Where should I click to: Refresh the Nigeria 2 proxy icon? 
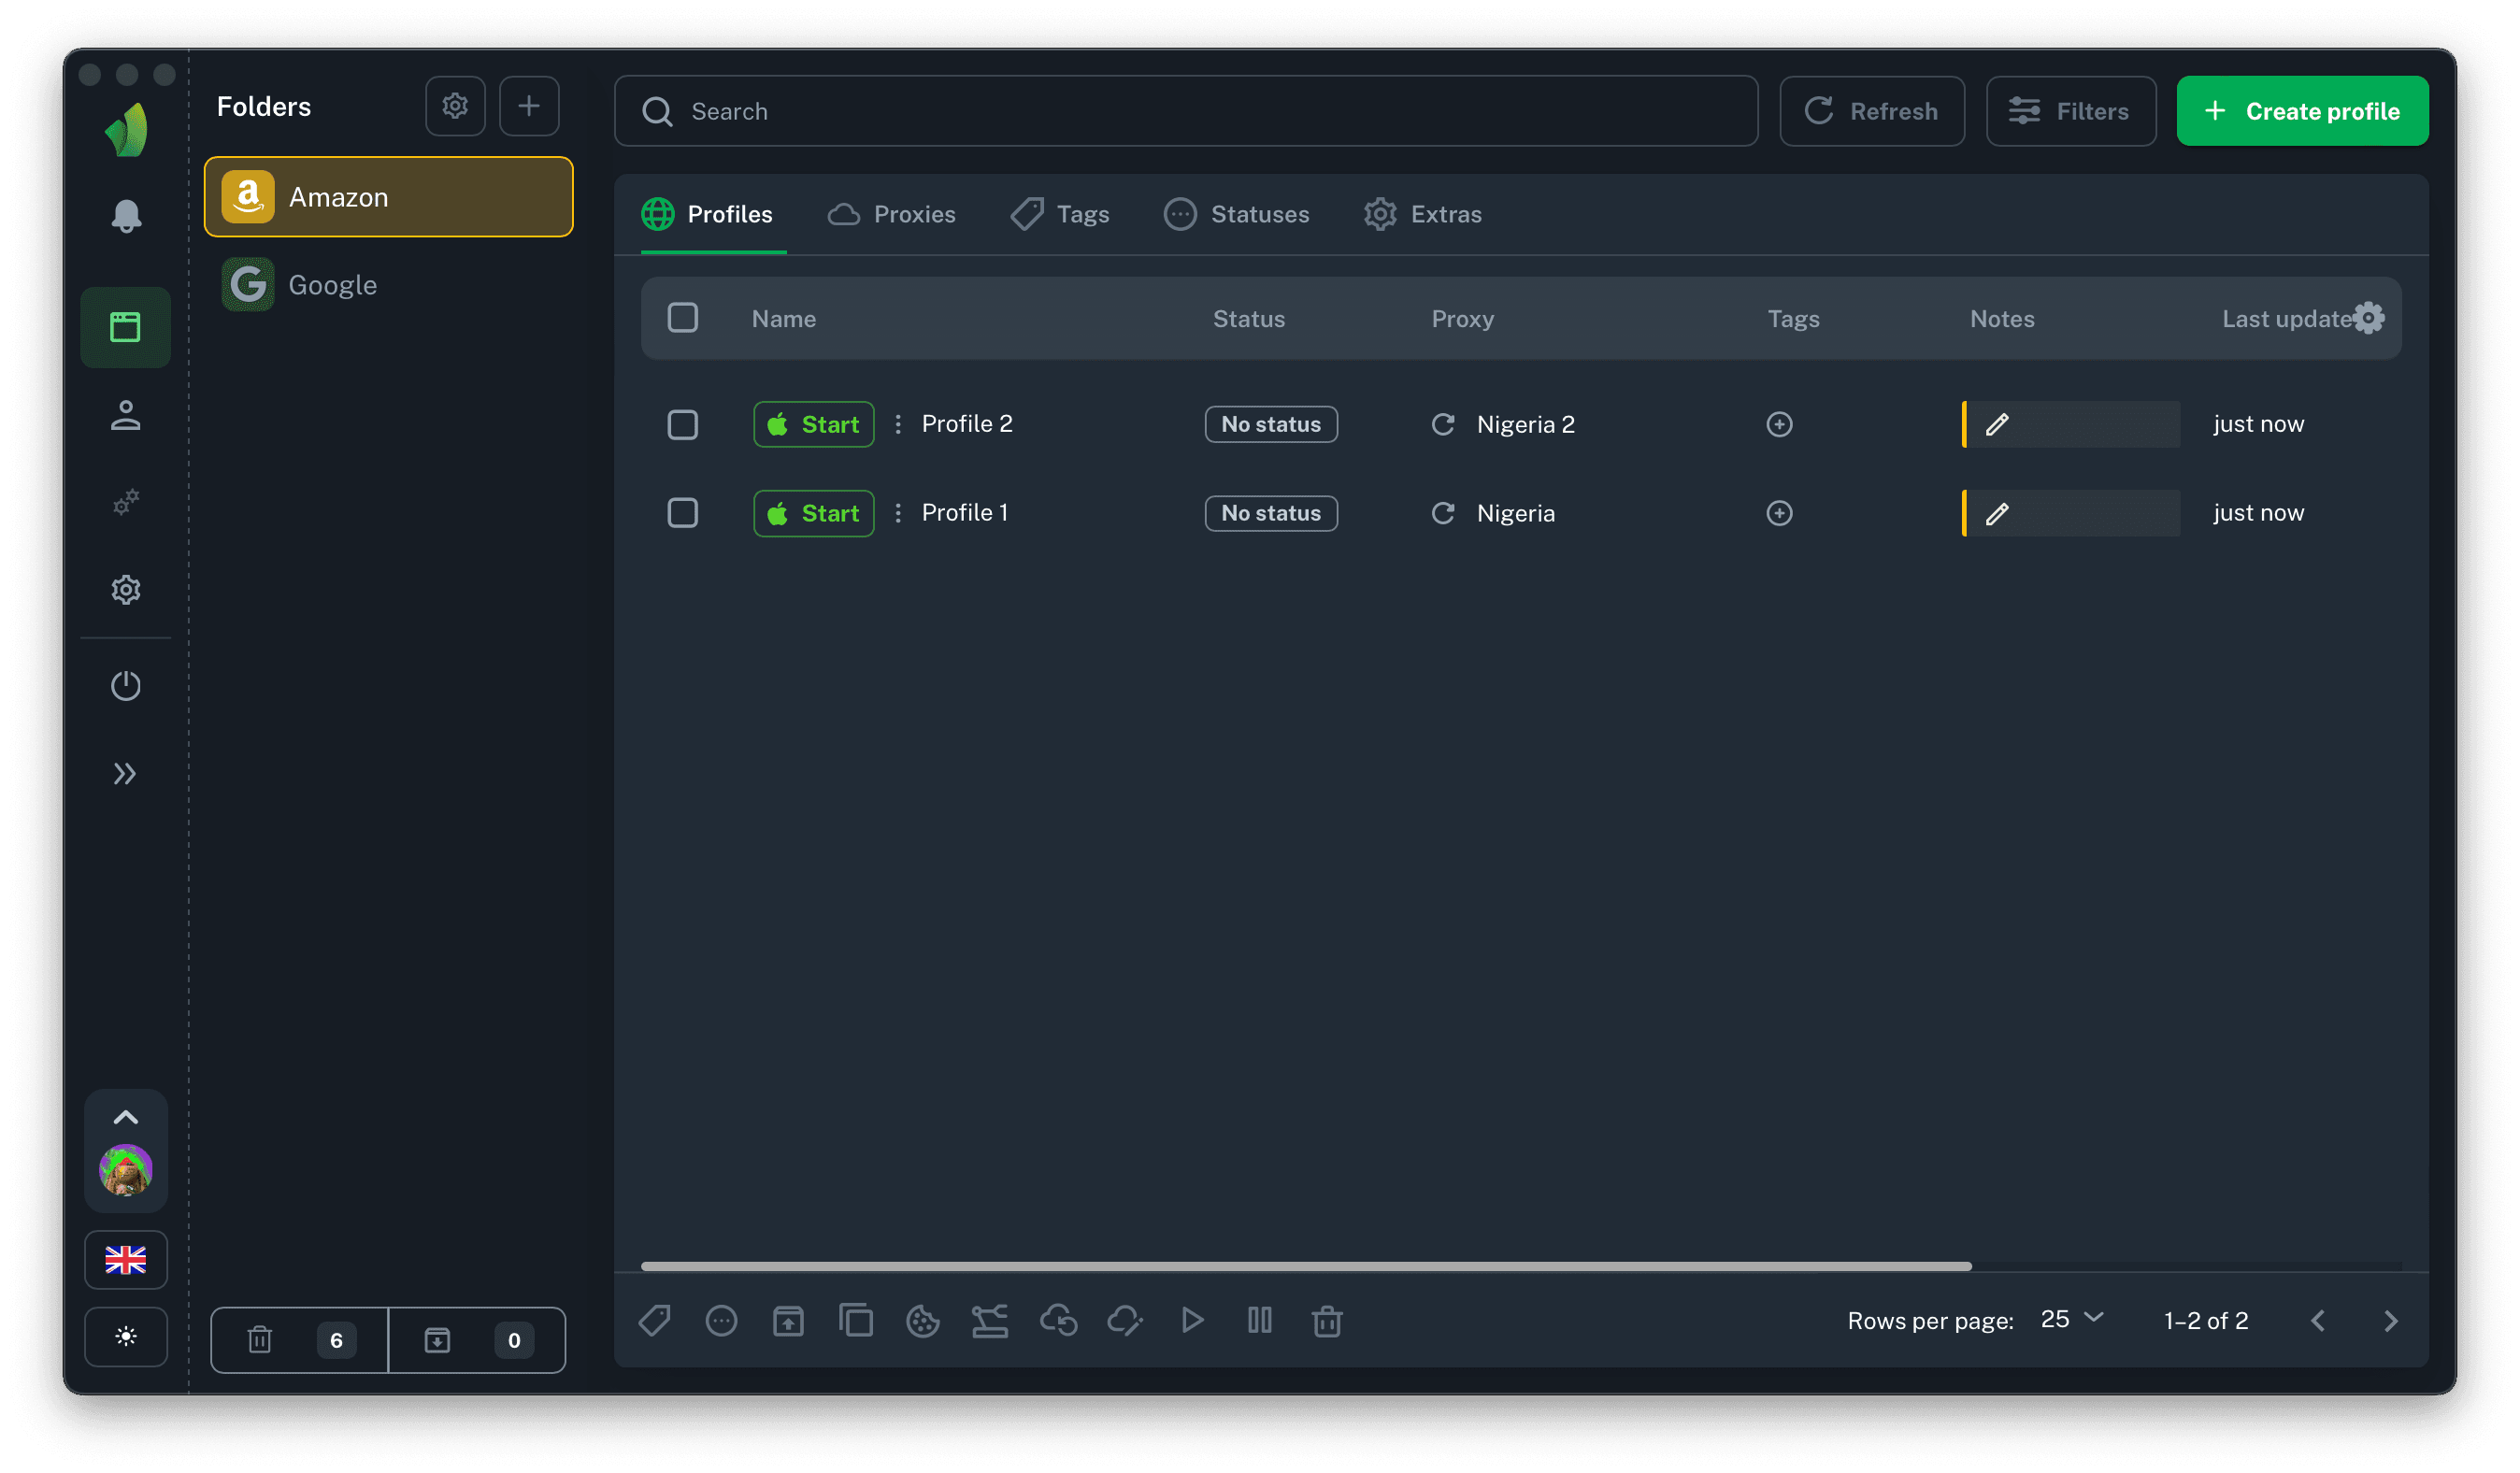[x=1443, y=424]
